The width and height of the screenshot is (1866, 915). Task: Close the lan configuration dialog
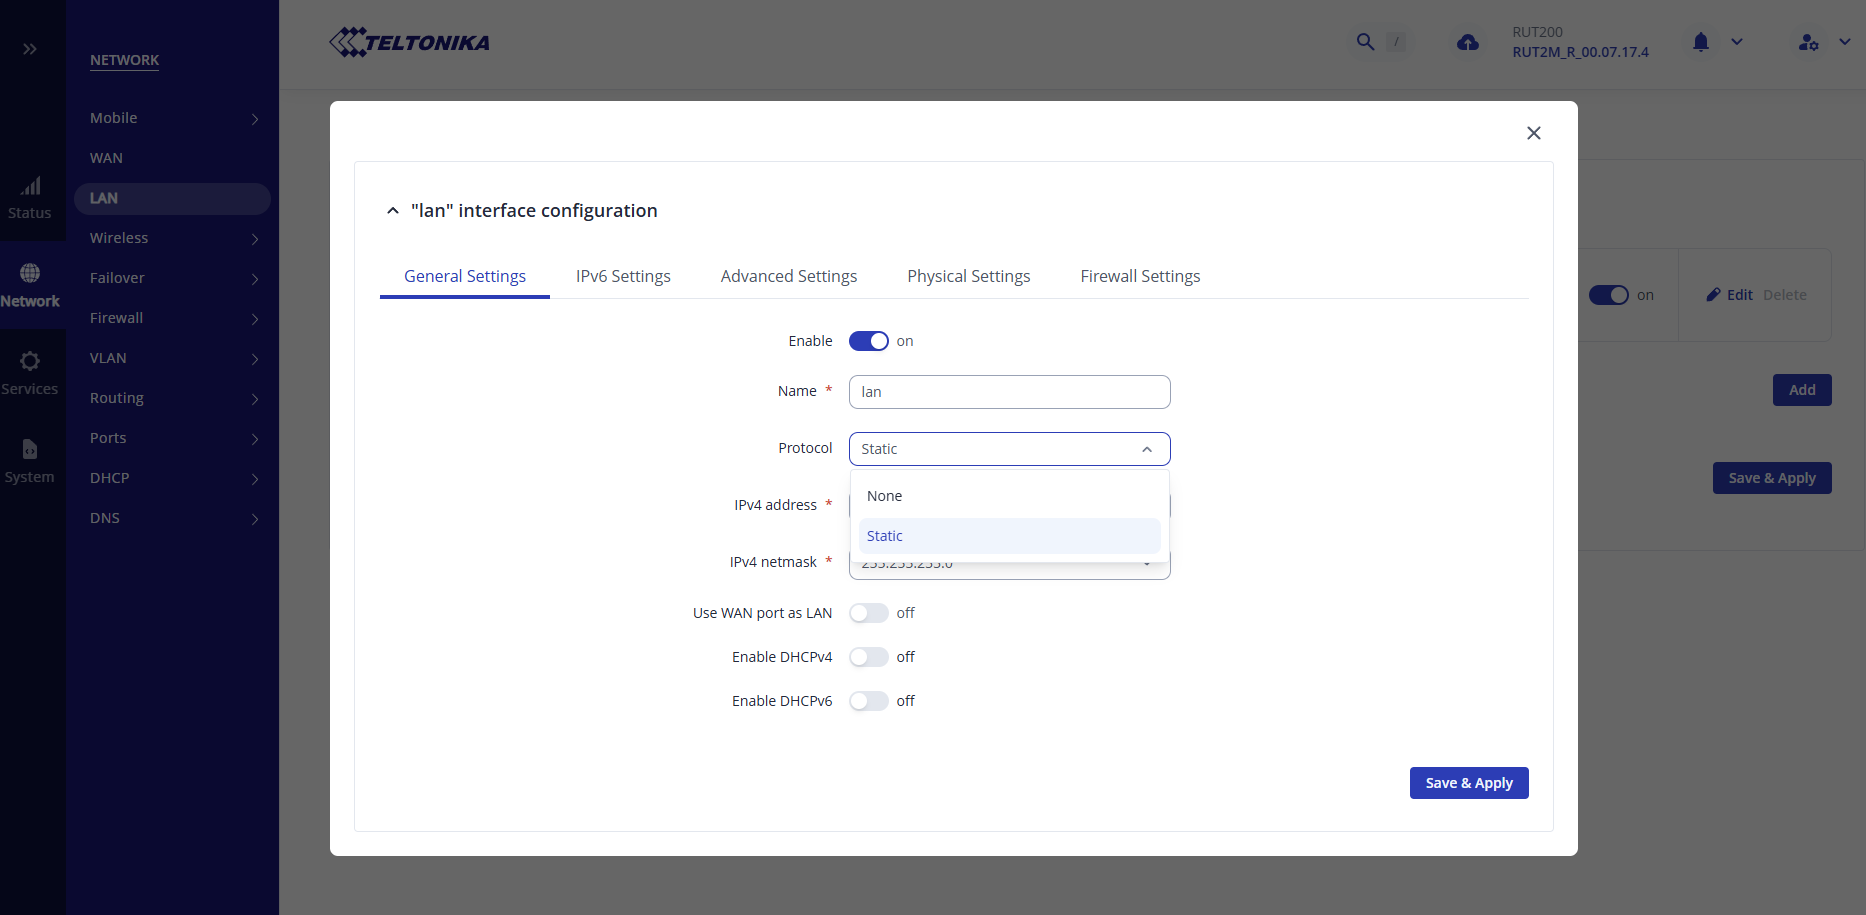coord(1533,133)
